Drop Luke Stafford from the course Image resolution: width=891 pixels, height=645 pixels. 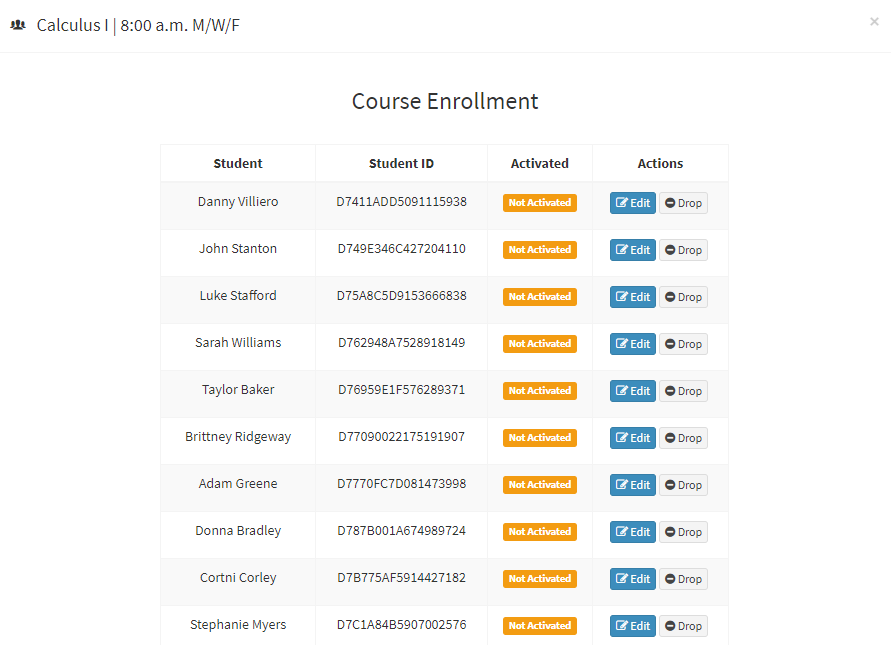click(x=684, y=297)
